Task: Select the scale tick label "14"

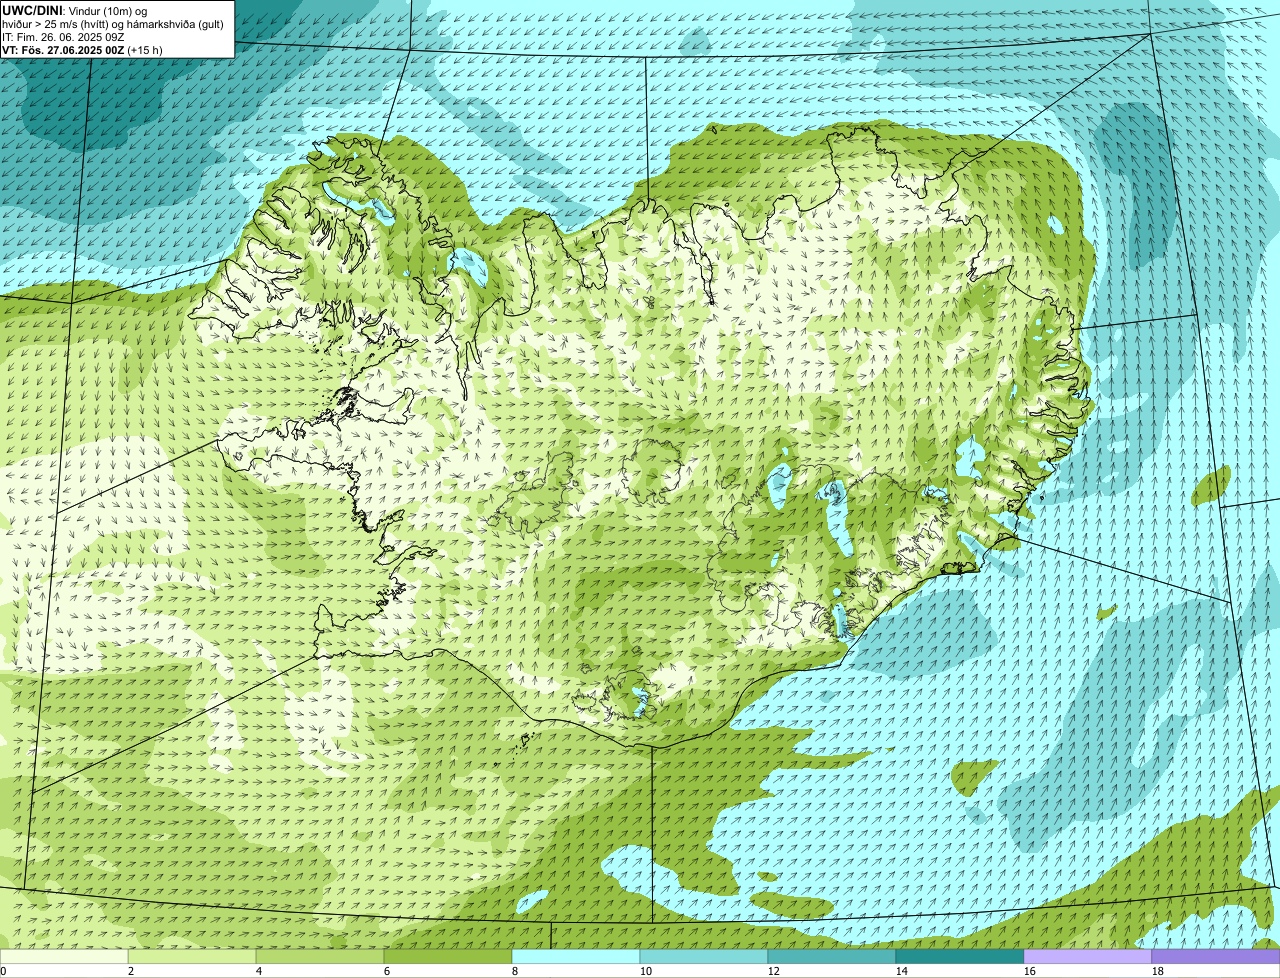Action: coord(901,971)
